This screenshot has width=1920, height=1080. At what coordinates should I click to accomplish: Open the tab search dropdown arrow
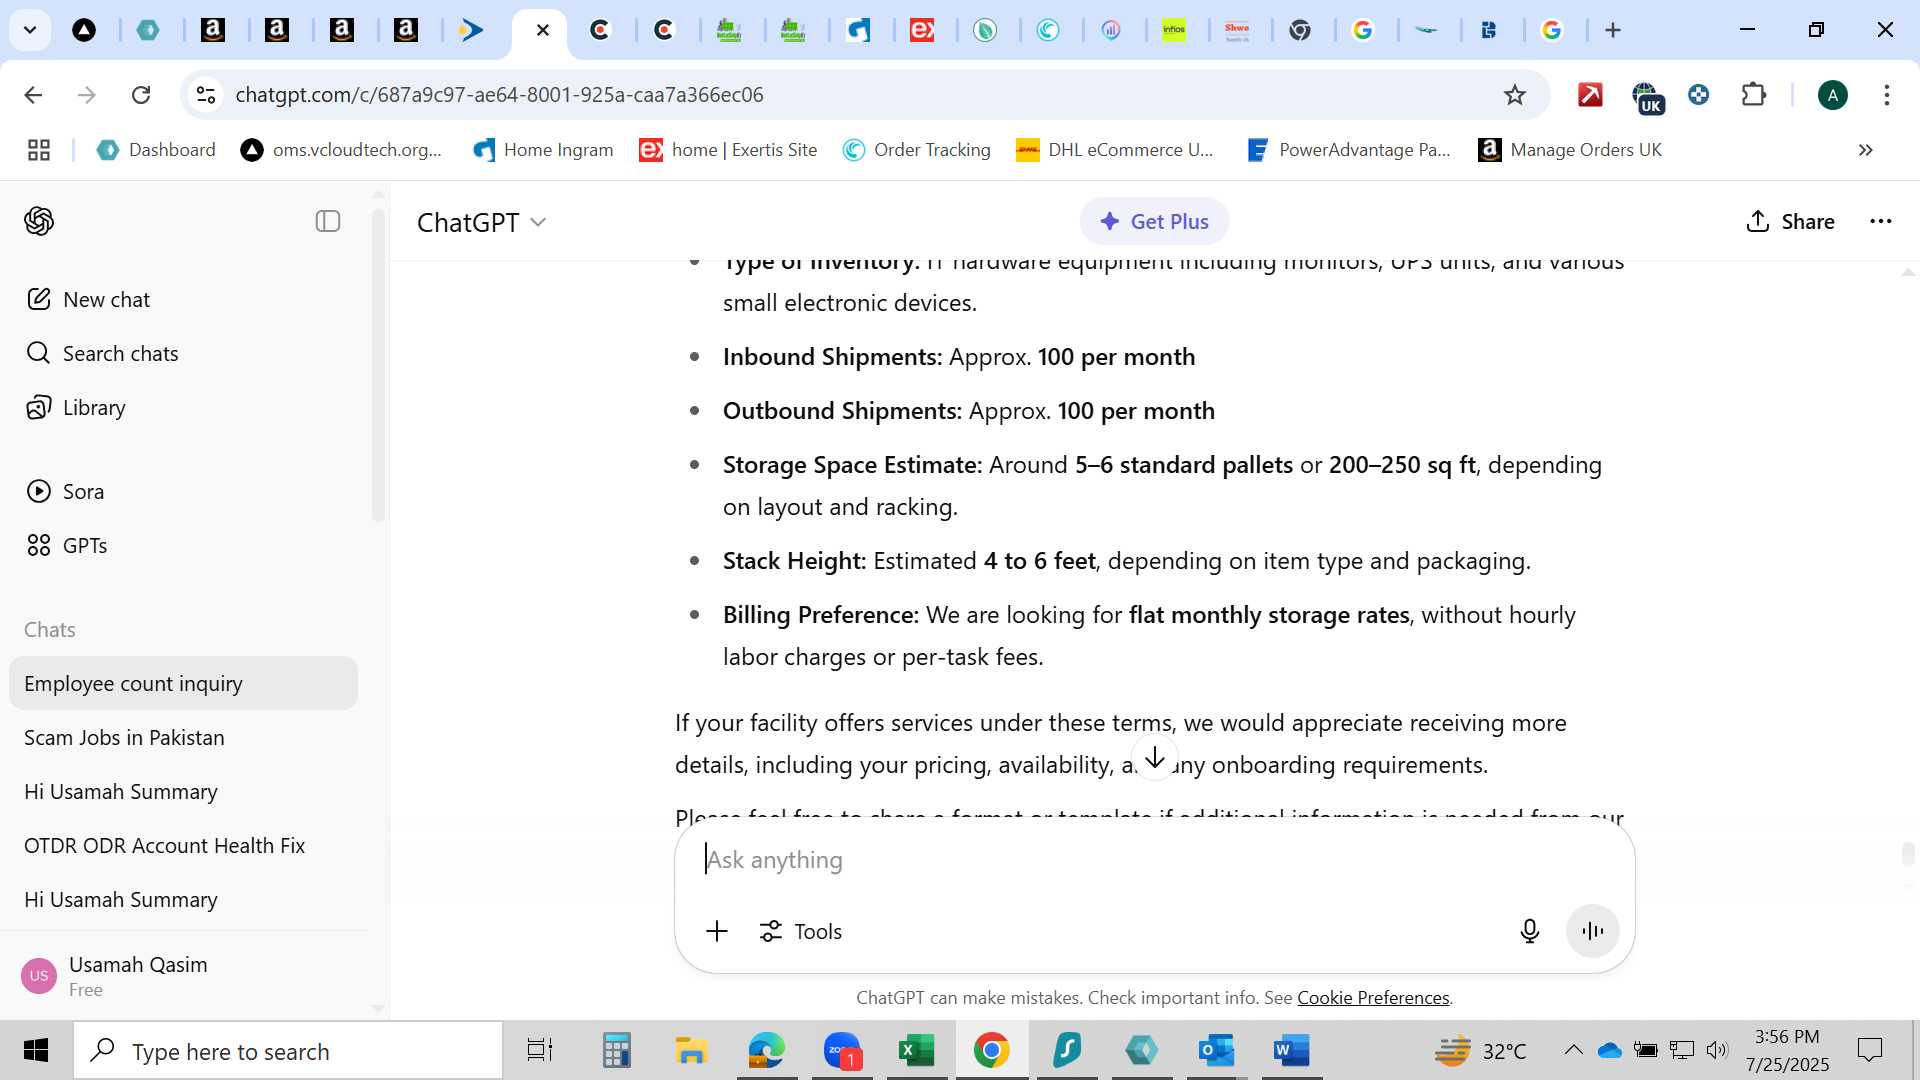[30, 30]
